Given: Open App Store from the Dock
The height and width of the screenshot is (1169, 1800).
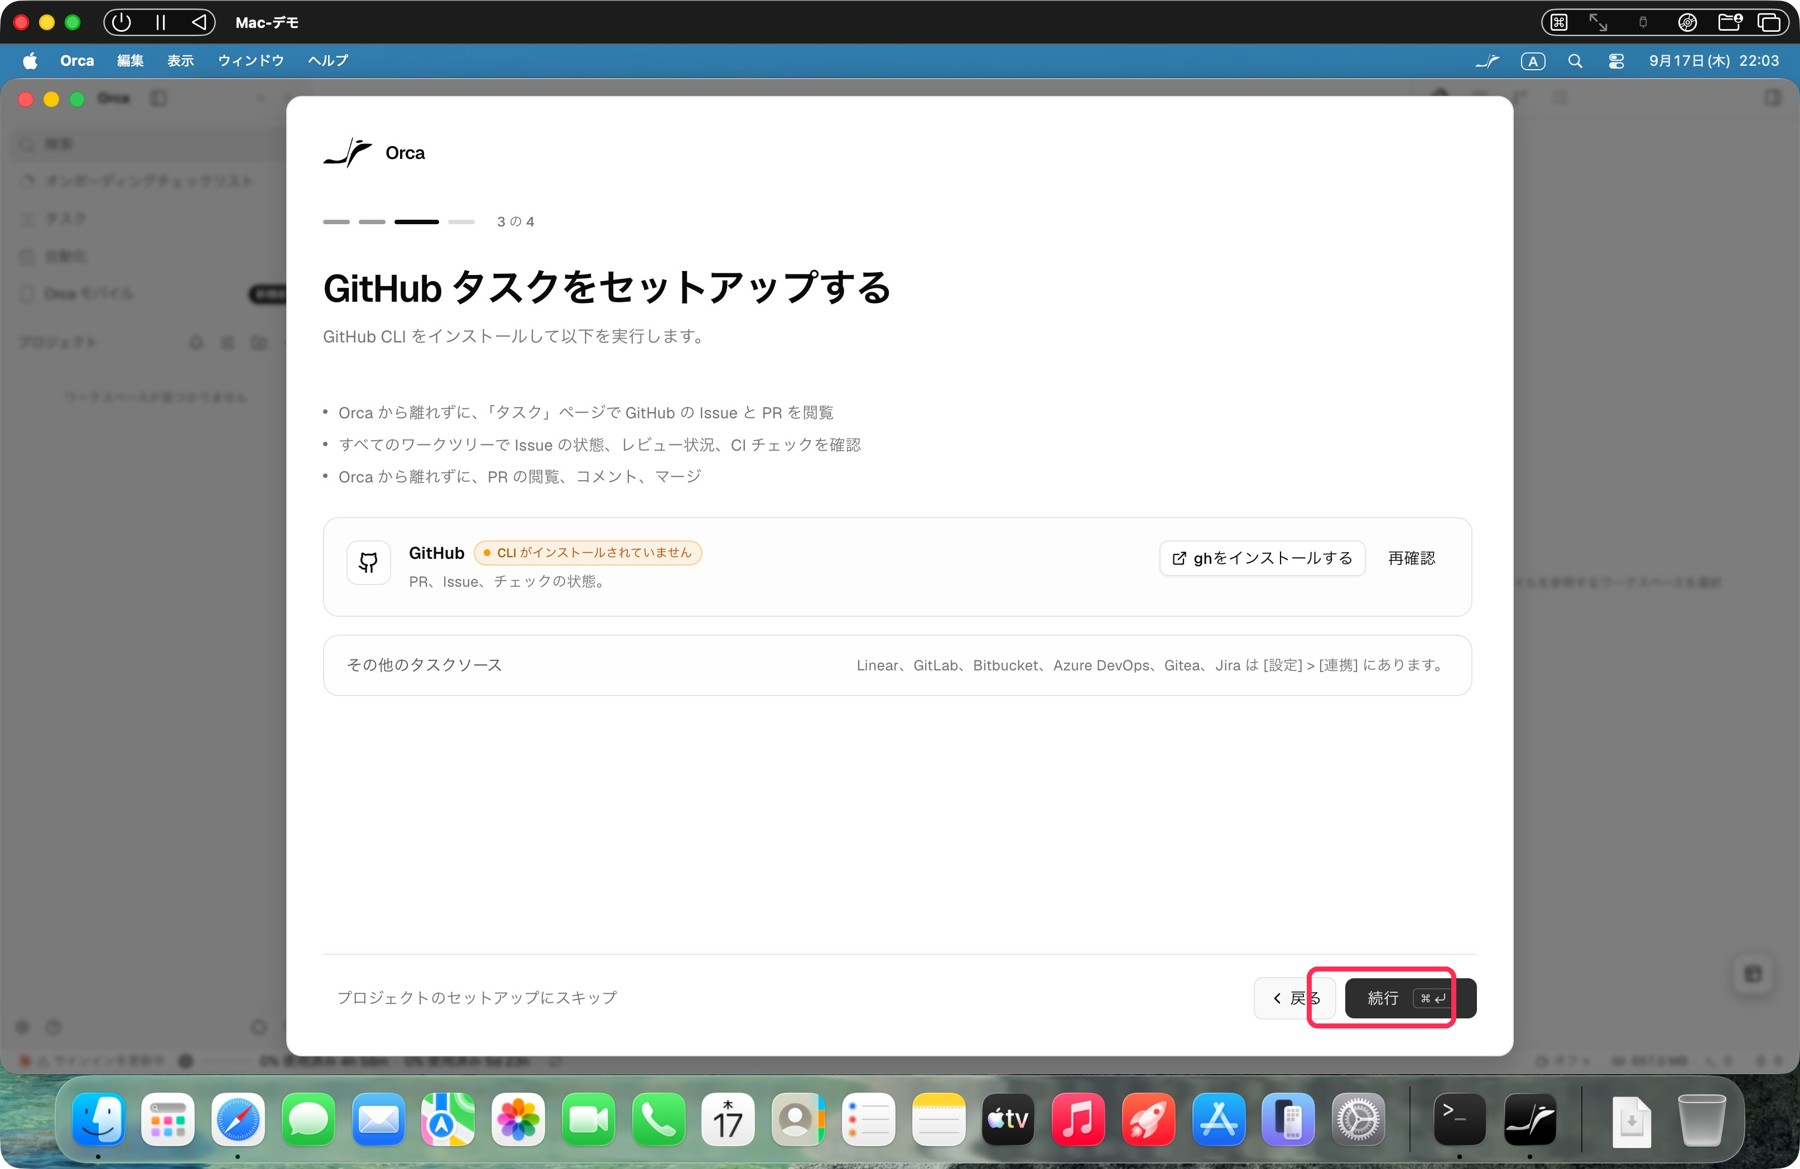Looking at the screenshot, I should click(1218, 1119).
